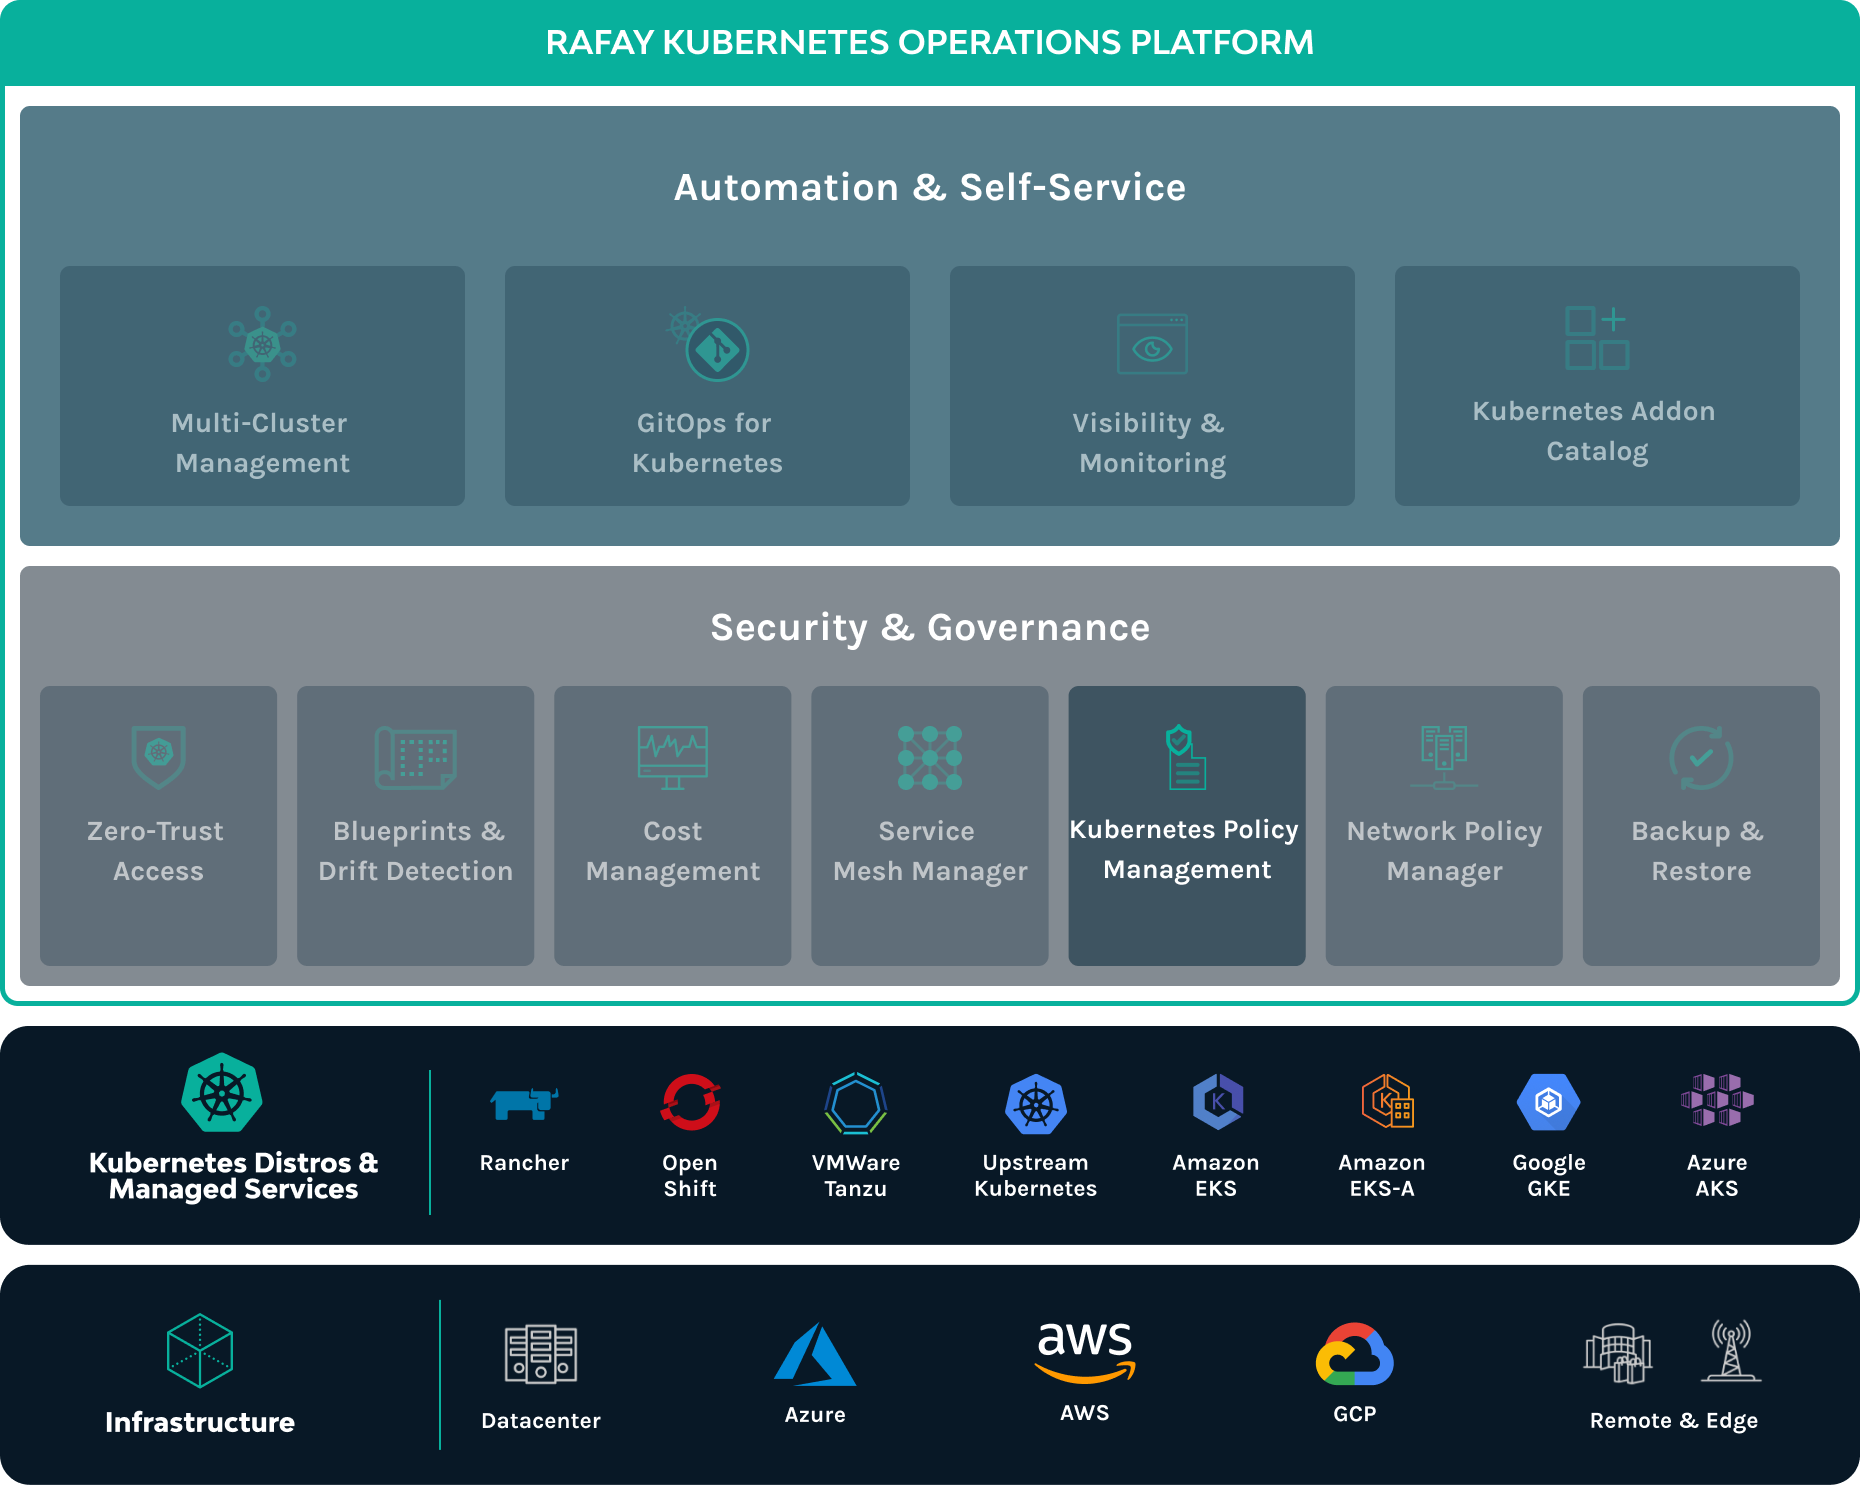The height and width of the screenshot is (1485, 1860).
Task: Click the Kubernetes Distros & Managed Services label
Action: pyautogui.click(x=233, y=1176)
